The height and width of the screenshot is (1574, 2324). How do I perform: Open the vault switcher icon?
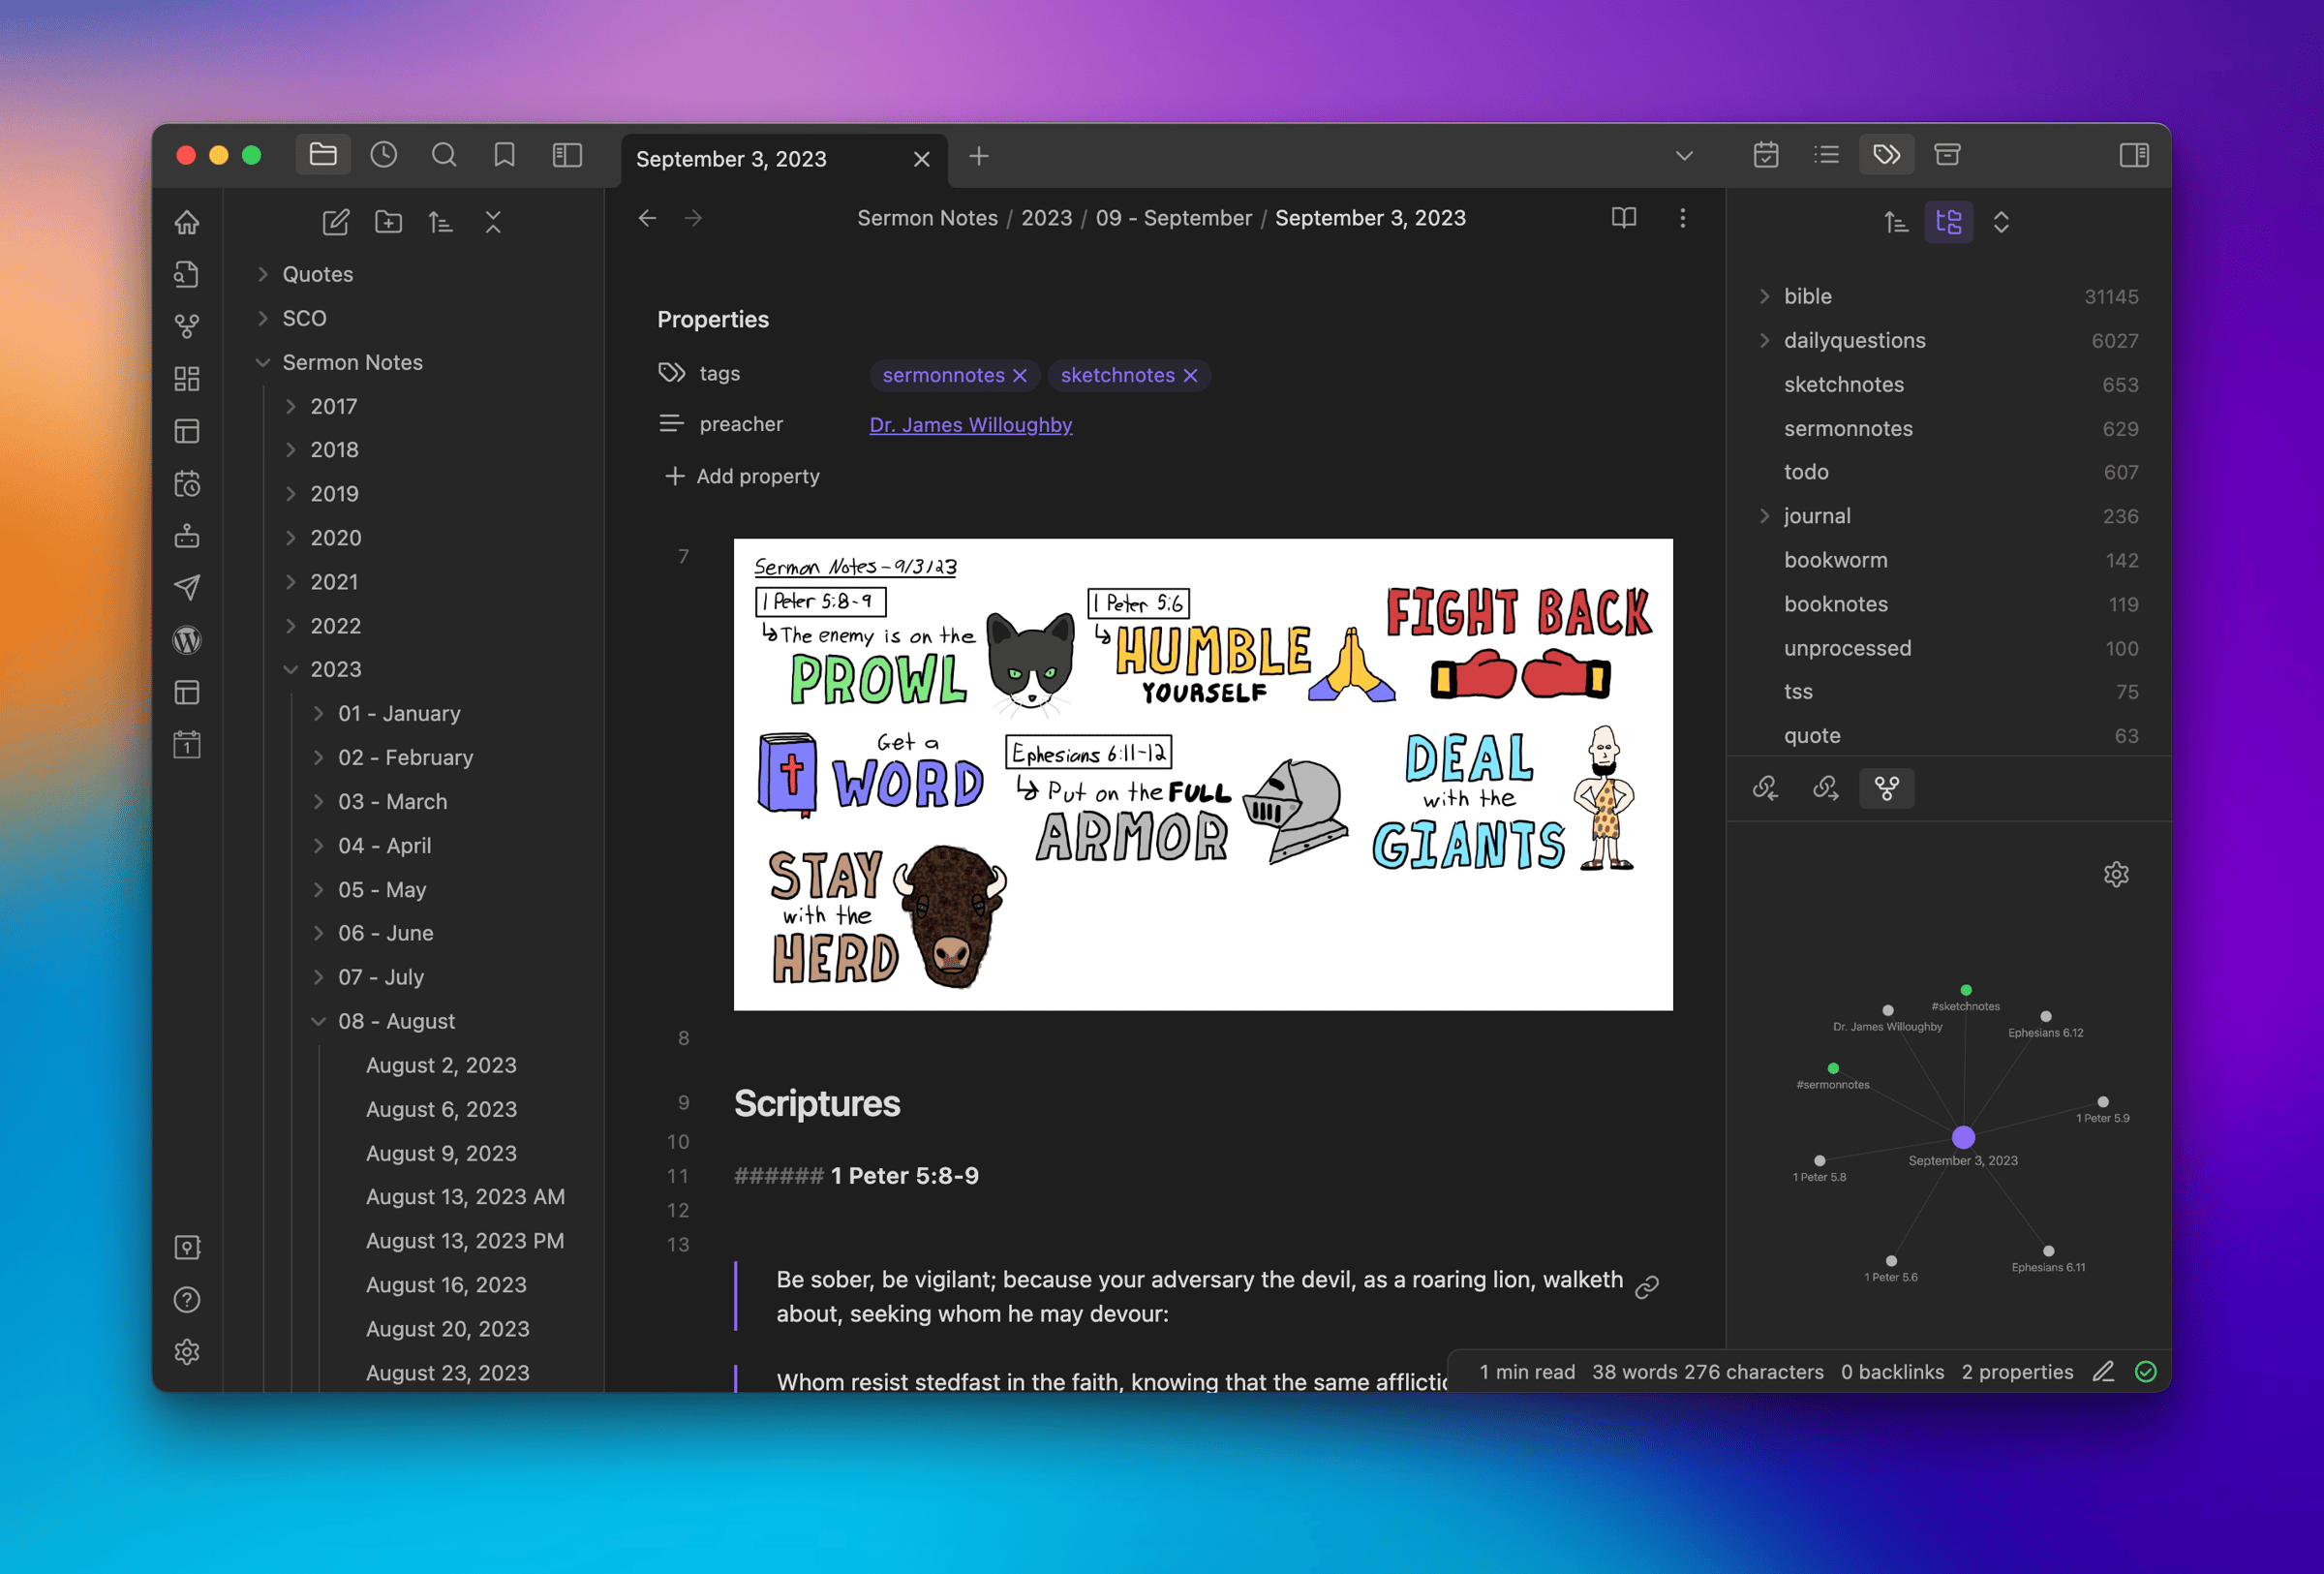(187, 1248)
